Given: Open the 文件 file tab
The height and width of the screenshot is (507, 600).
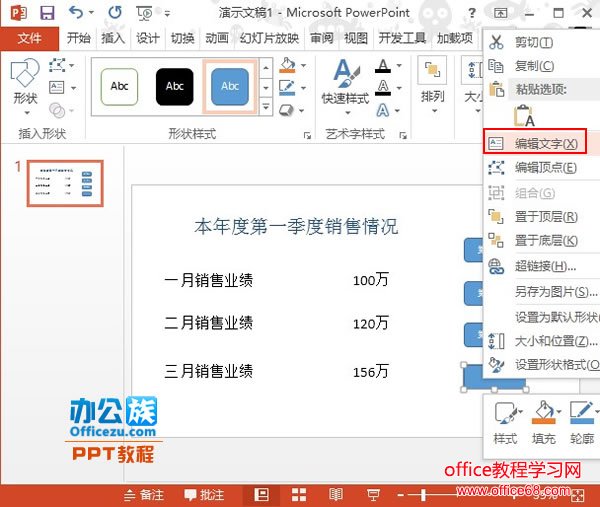Looking at the screenshot, I should (x=29, y=38).
